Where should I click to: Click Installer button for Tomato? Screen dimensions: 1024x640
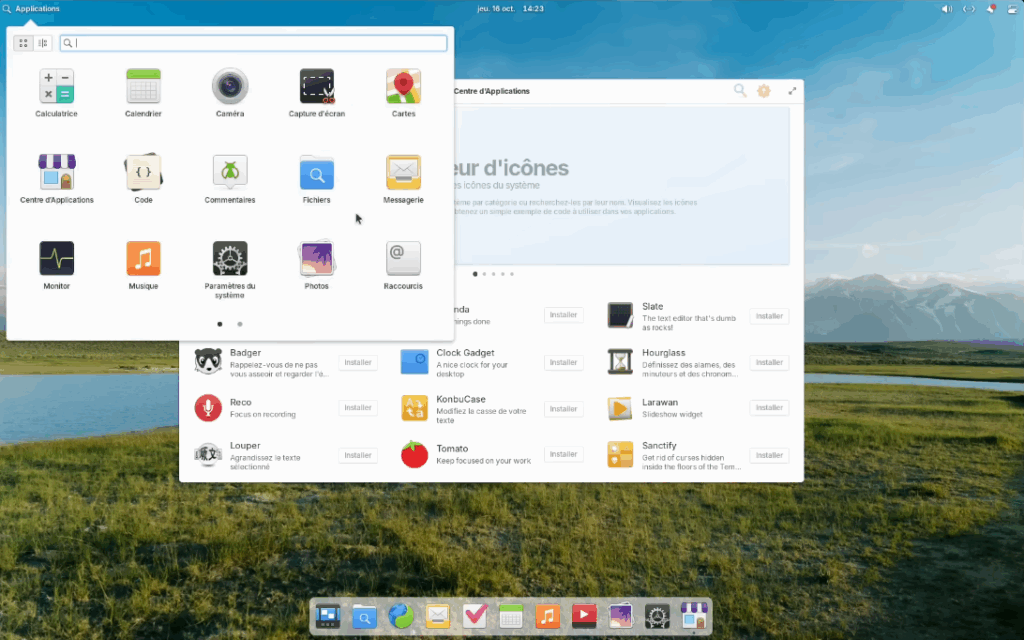click(563, 454)
